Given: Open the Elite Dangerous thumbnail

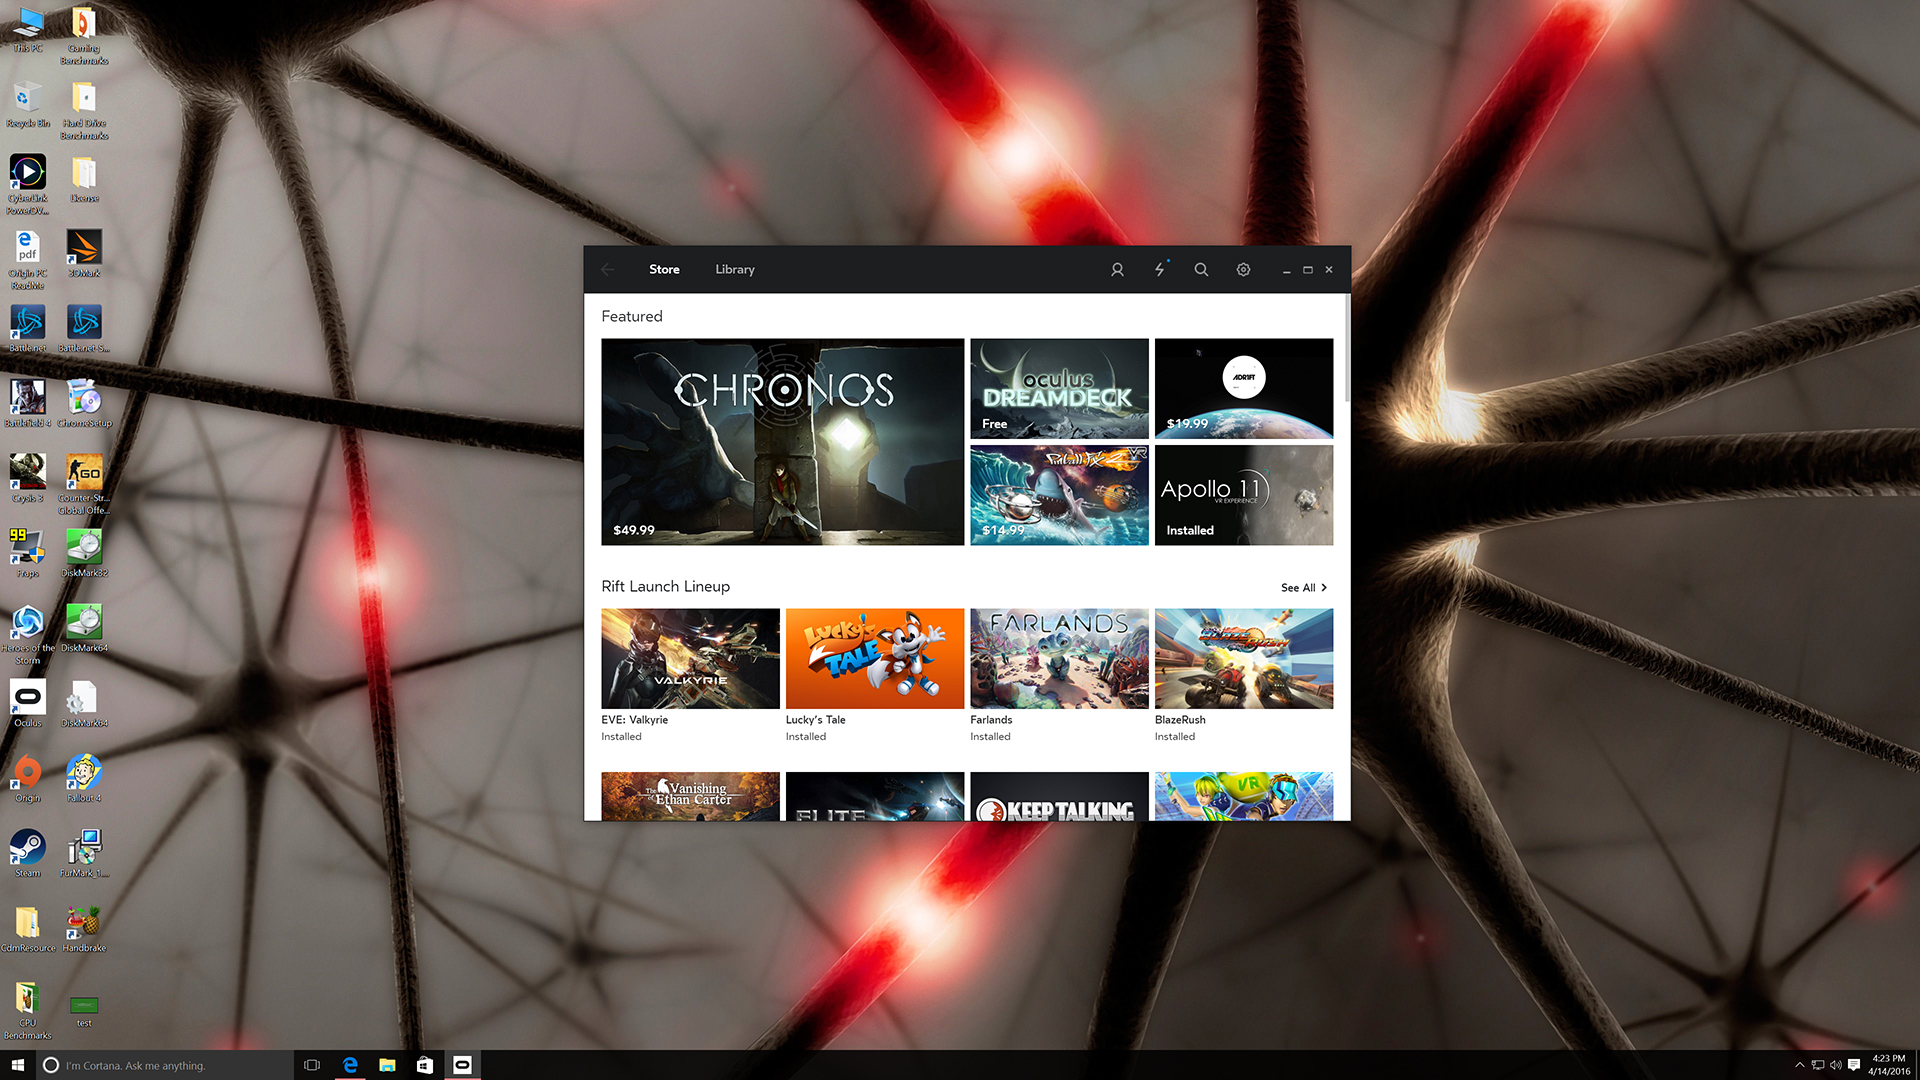Looking at the screenshot, I should [x=875, y=796].
